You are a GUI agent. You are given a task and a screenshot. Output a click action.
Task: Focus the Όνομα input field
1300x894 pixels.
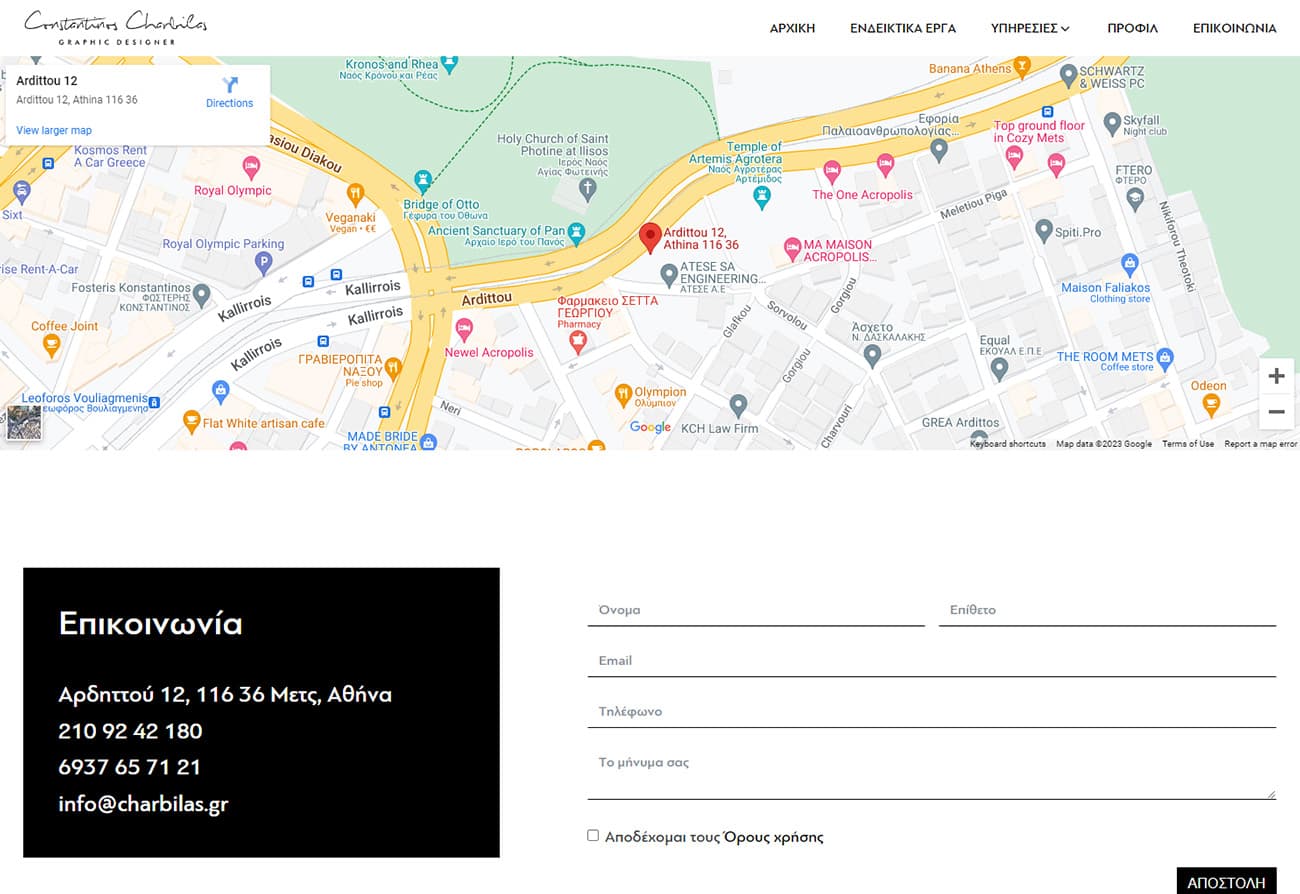pyautogui.click(x=756, y=610)
